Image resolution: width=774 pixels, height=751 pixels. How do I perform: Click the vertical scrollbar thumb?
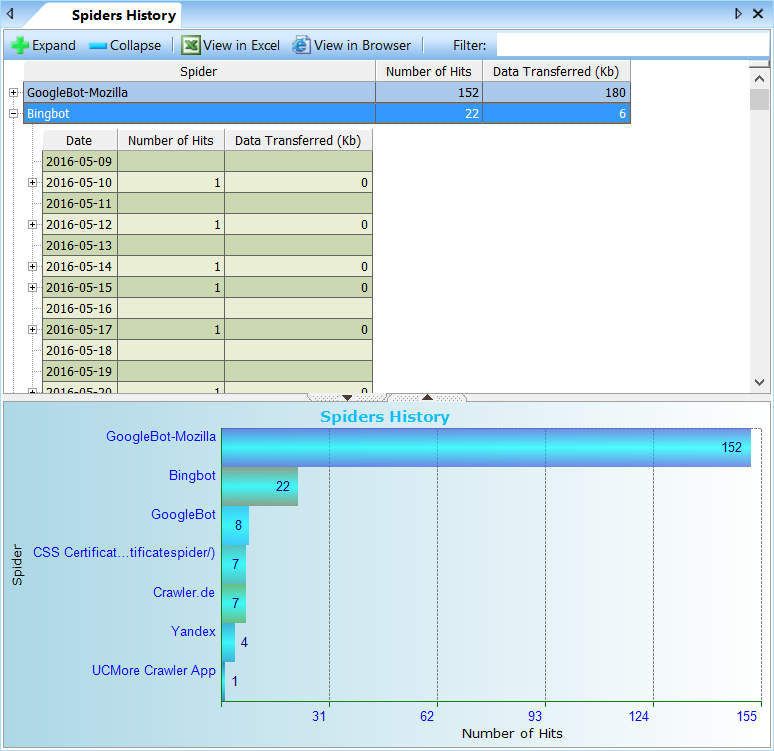(x=759, y=99)
